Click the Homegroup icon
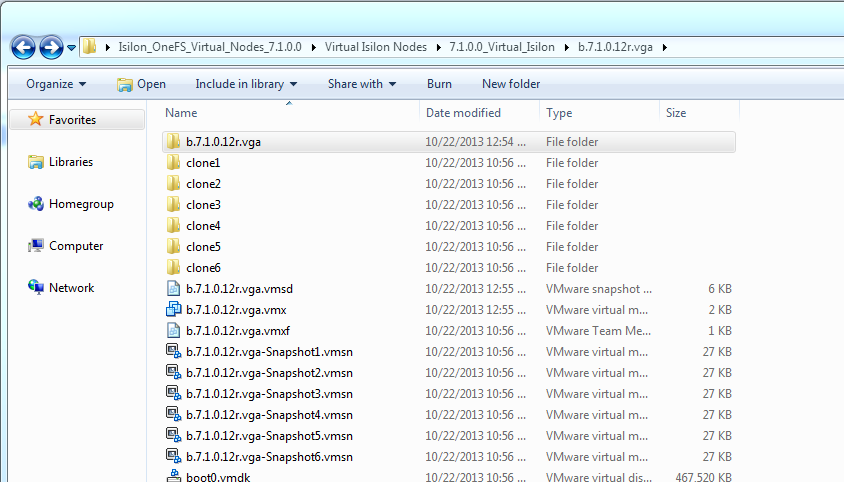The height and width of the screenshot is (482, 844). point(36,204)
